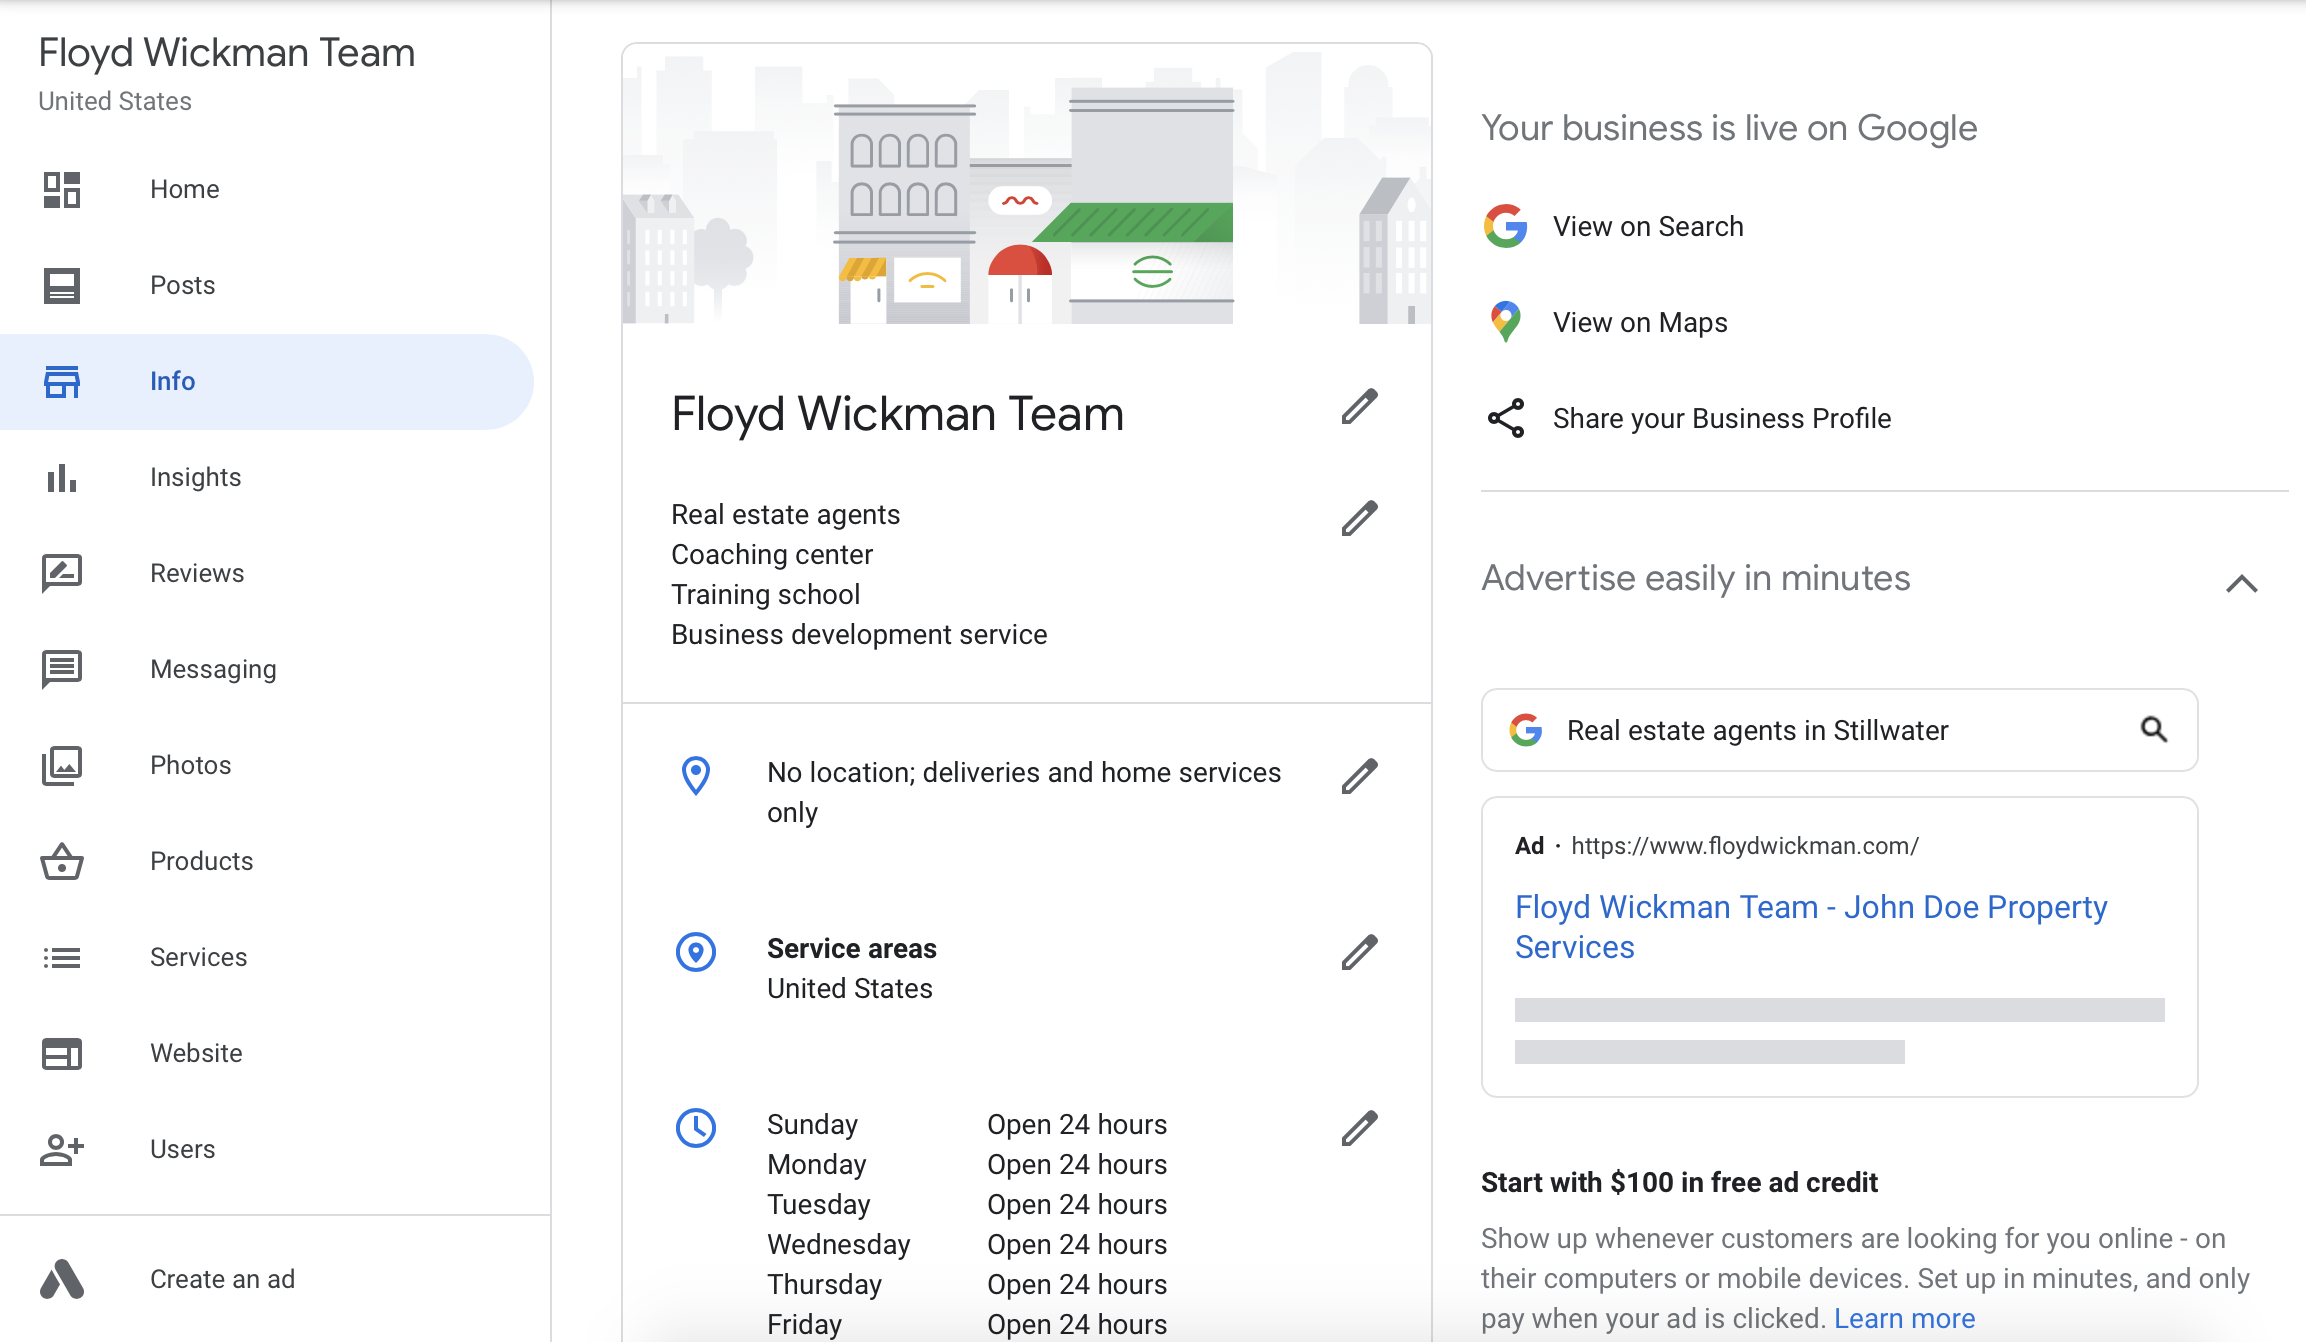Click the Learn more link
The height and width of the screenshot is (1342, 2306).
pos(1904,1318)
